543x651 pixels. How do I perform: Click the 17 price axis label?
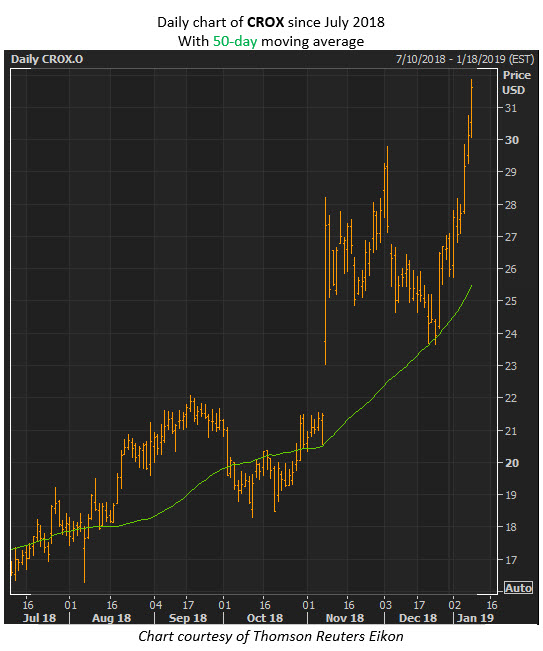(x=511, y=560)
